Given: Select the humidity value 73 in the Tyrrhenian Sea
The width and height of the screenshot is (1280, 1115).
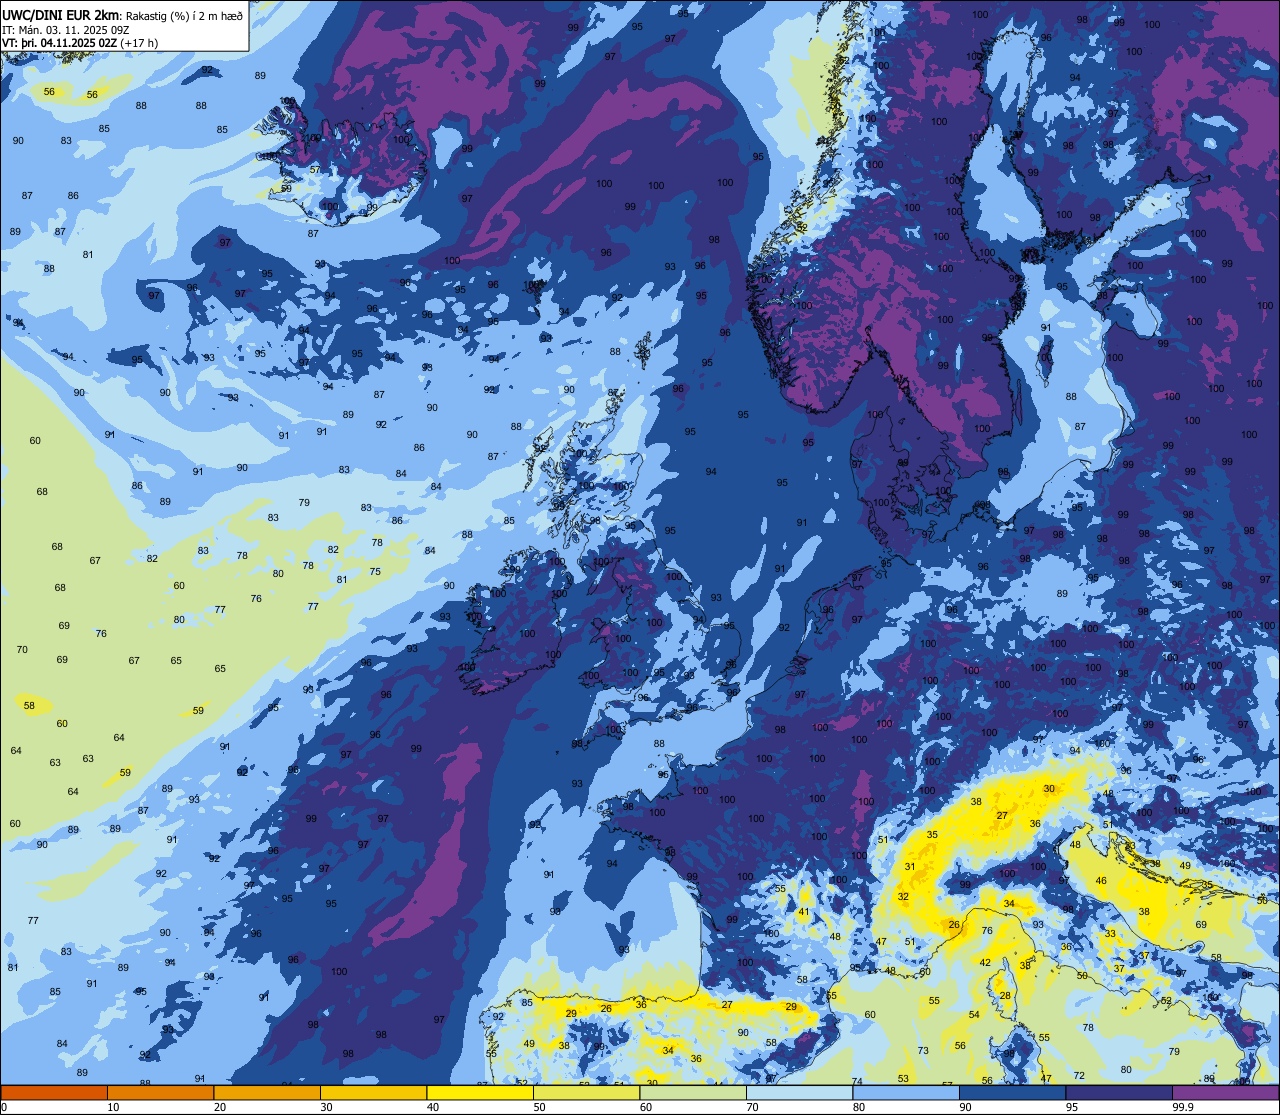Looking at the screenshot, I should (923, 1050).
